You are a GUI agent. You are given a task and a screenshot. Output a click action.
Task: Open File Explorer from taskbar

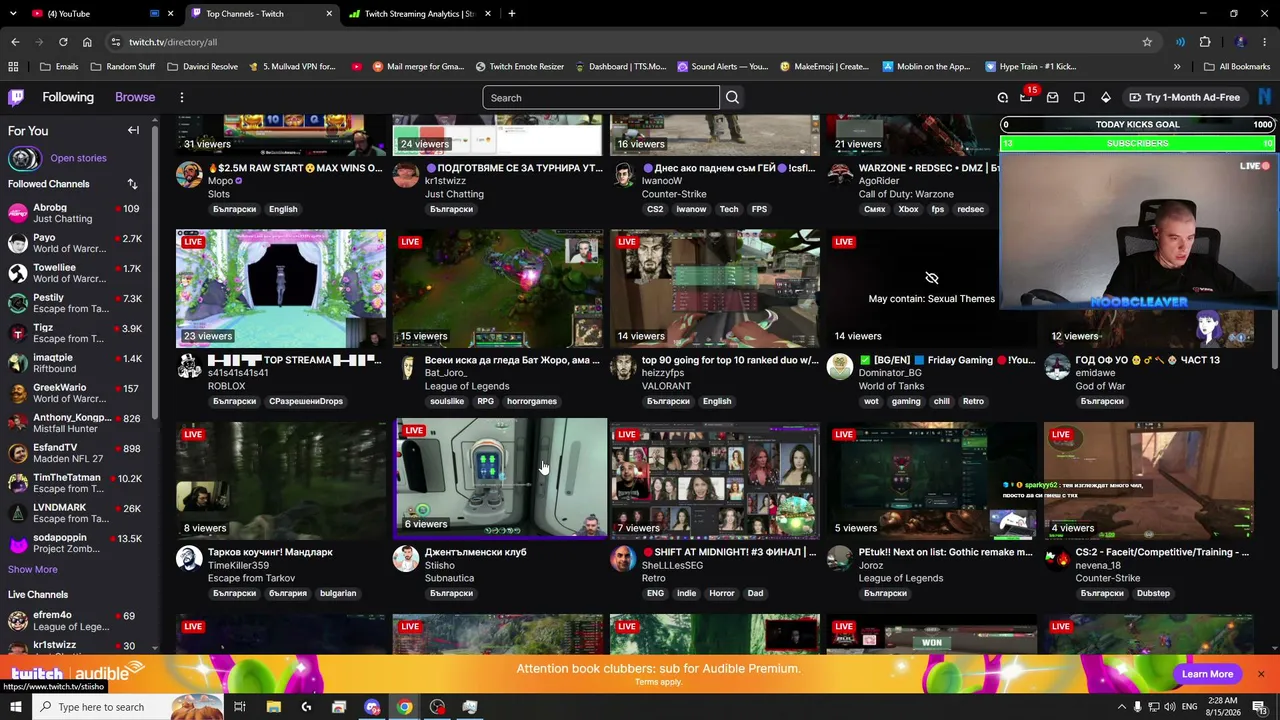[273, 707]
